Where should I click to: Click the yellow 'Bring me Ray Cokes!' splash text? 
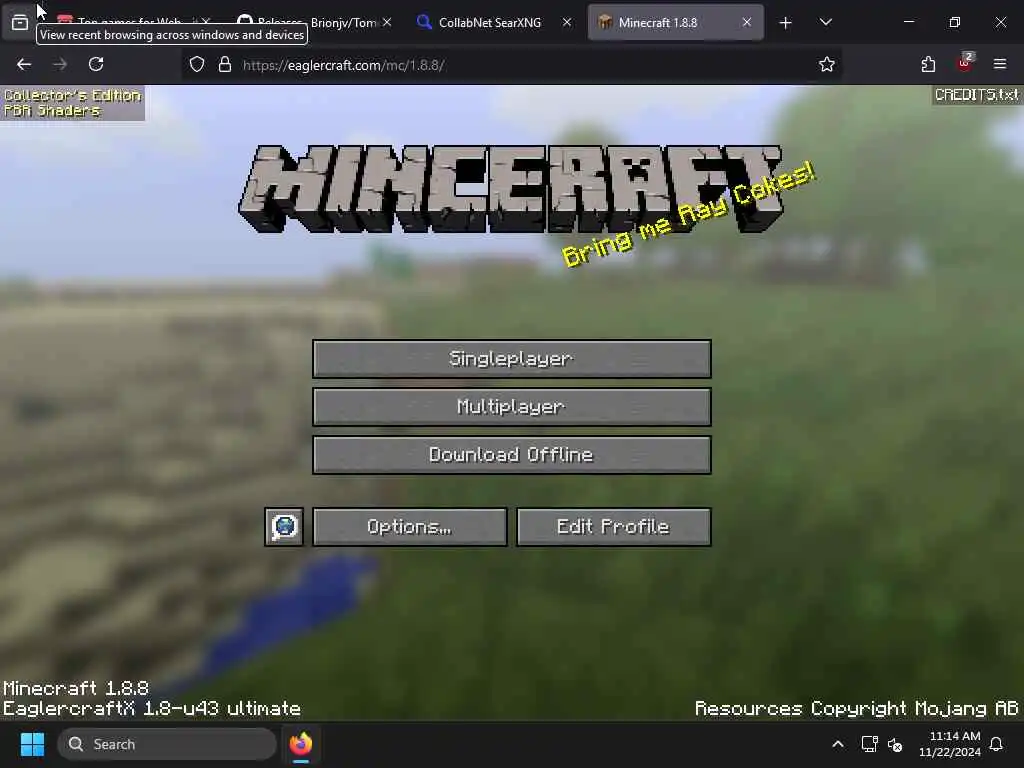(x=689, y=214)
